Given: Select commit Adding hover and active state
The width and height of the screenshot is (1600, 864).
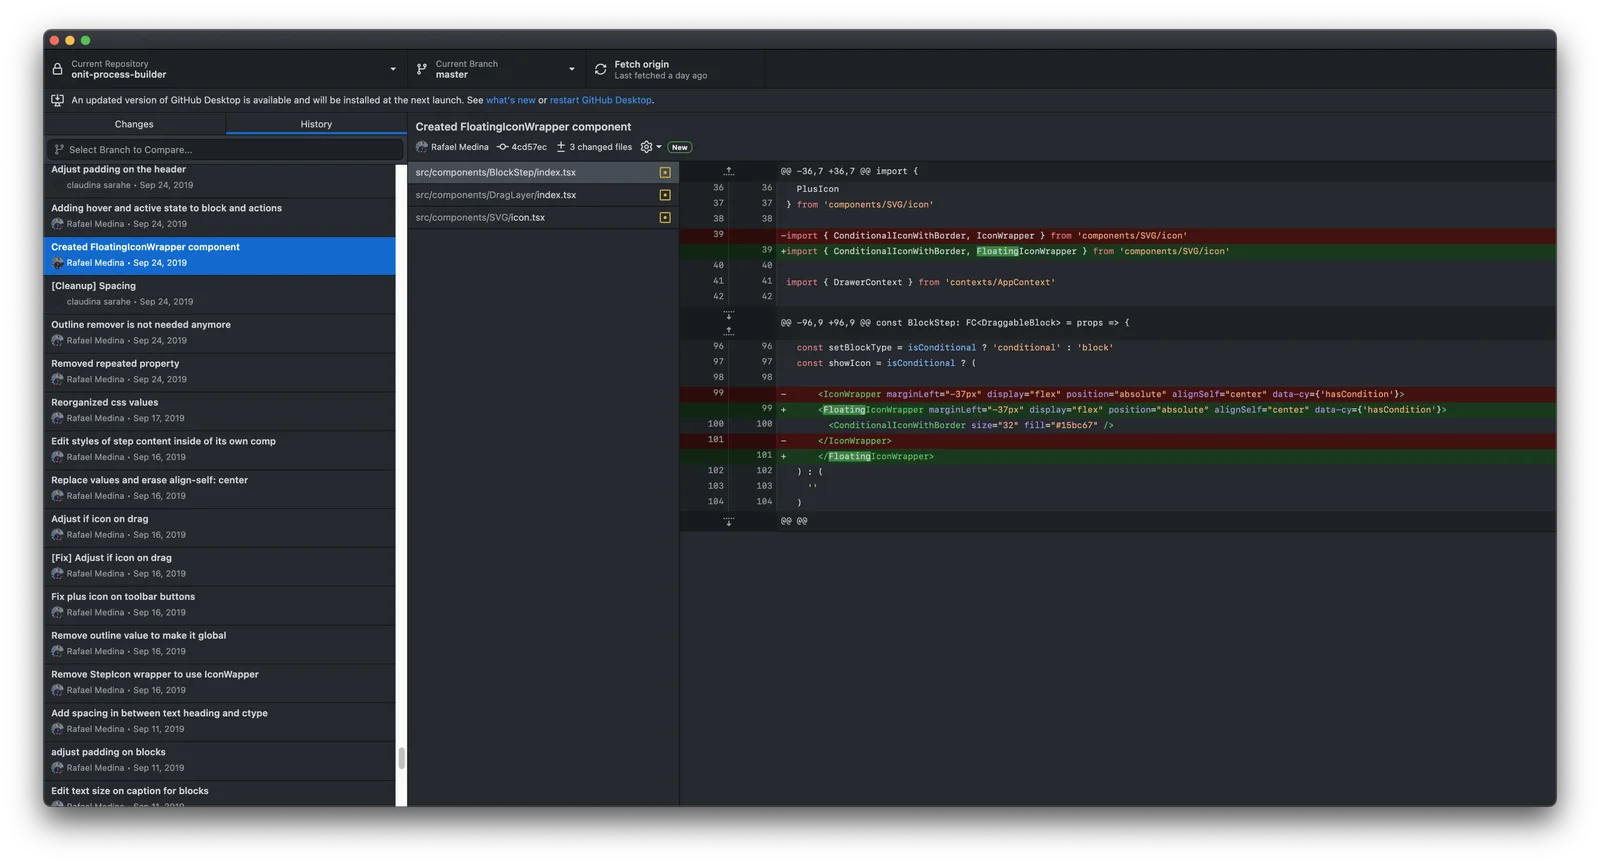Looking at the screenshot, I should pyautogui.click(x=220, y=217).
